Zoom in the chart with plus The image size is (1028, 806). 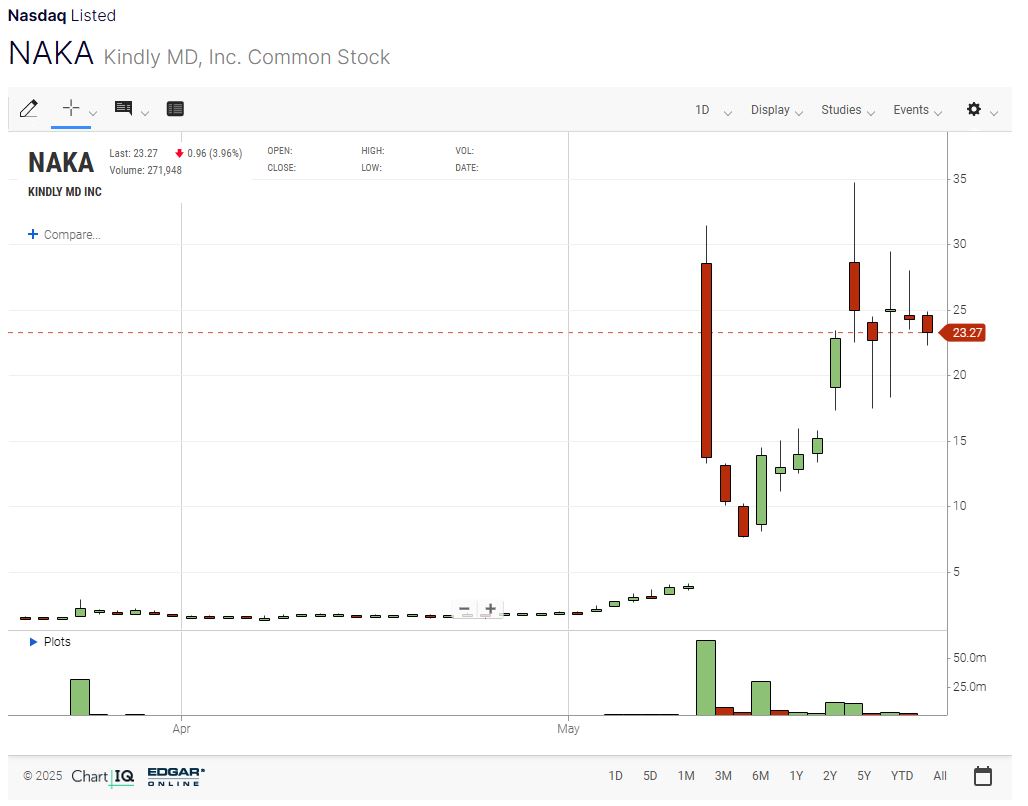[x=490, y=609]
